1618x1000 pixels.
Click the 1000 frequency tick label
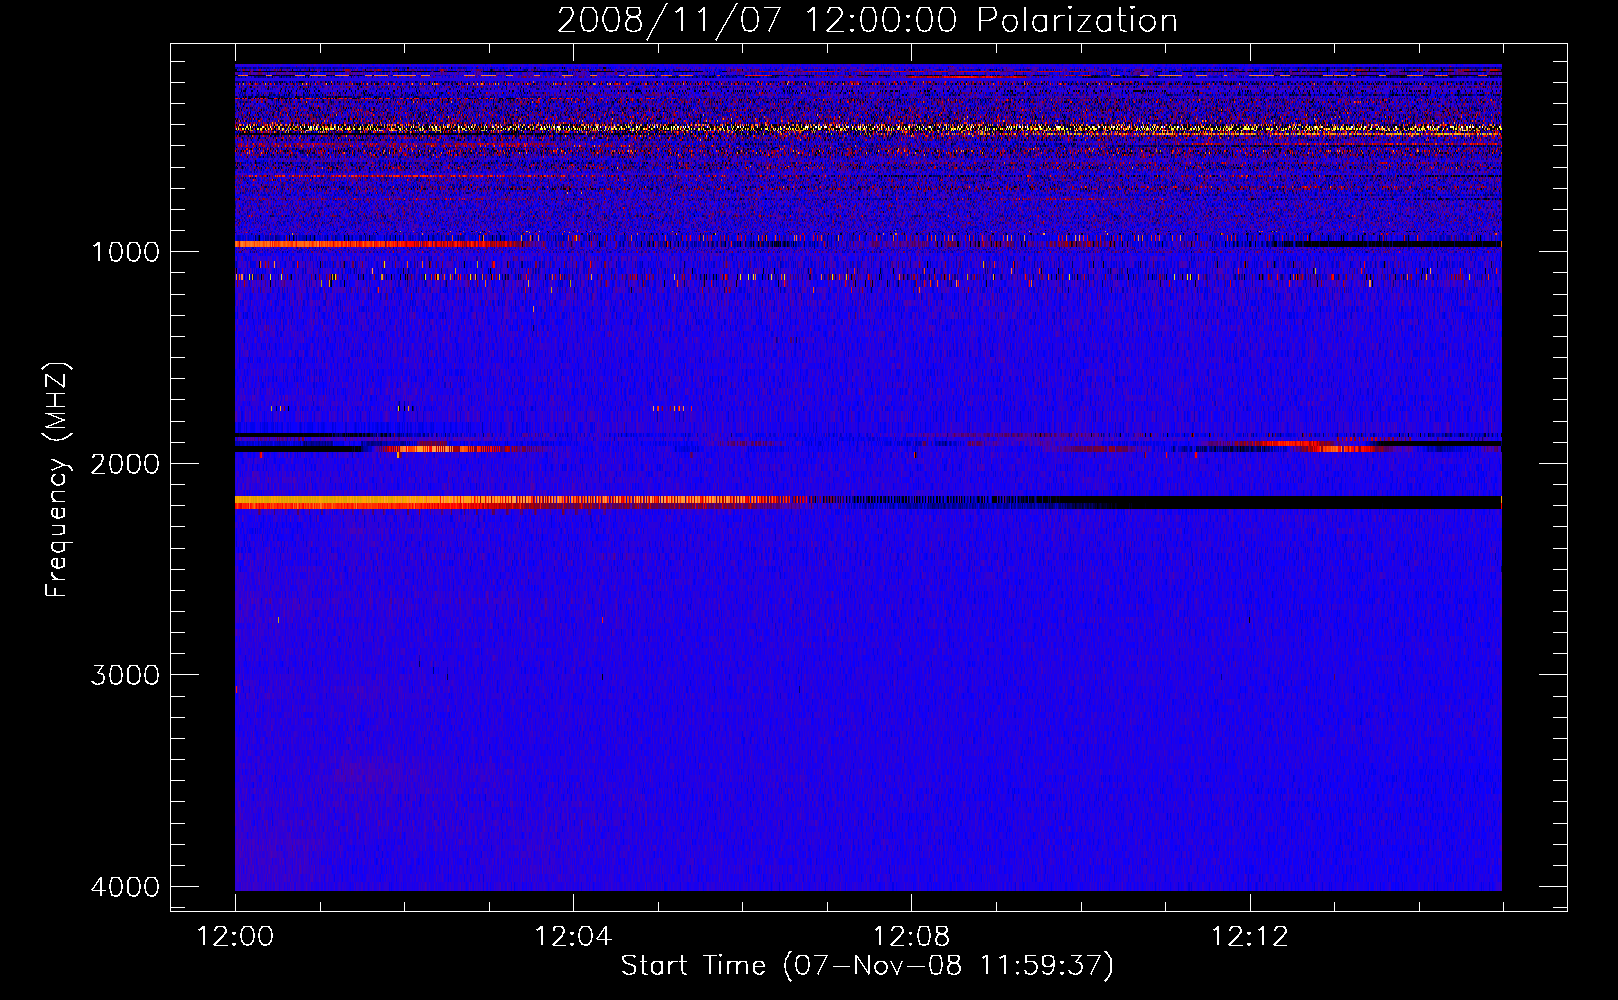point(125,251)
